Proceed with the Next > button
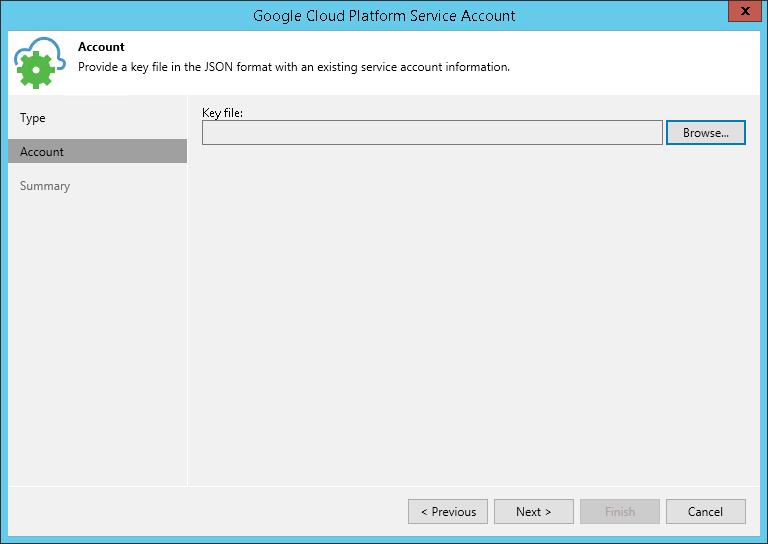768x544 pixels. [534, 512]
